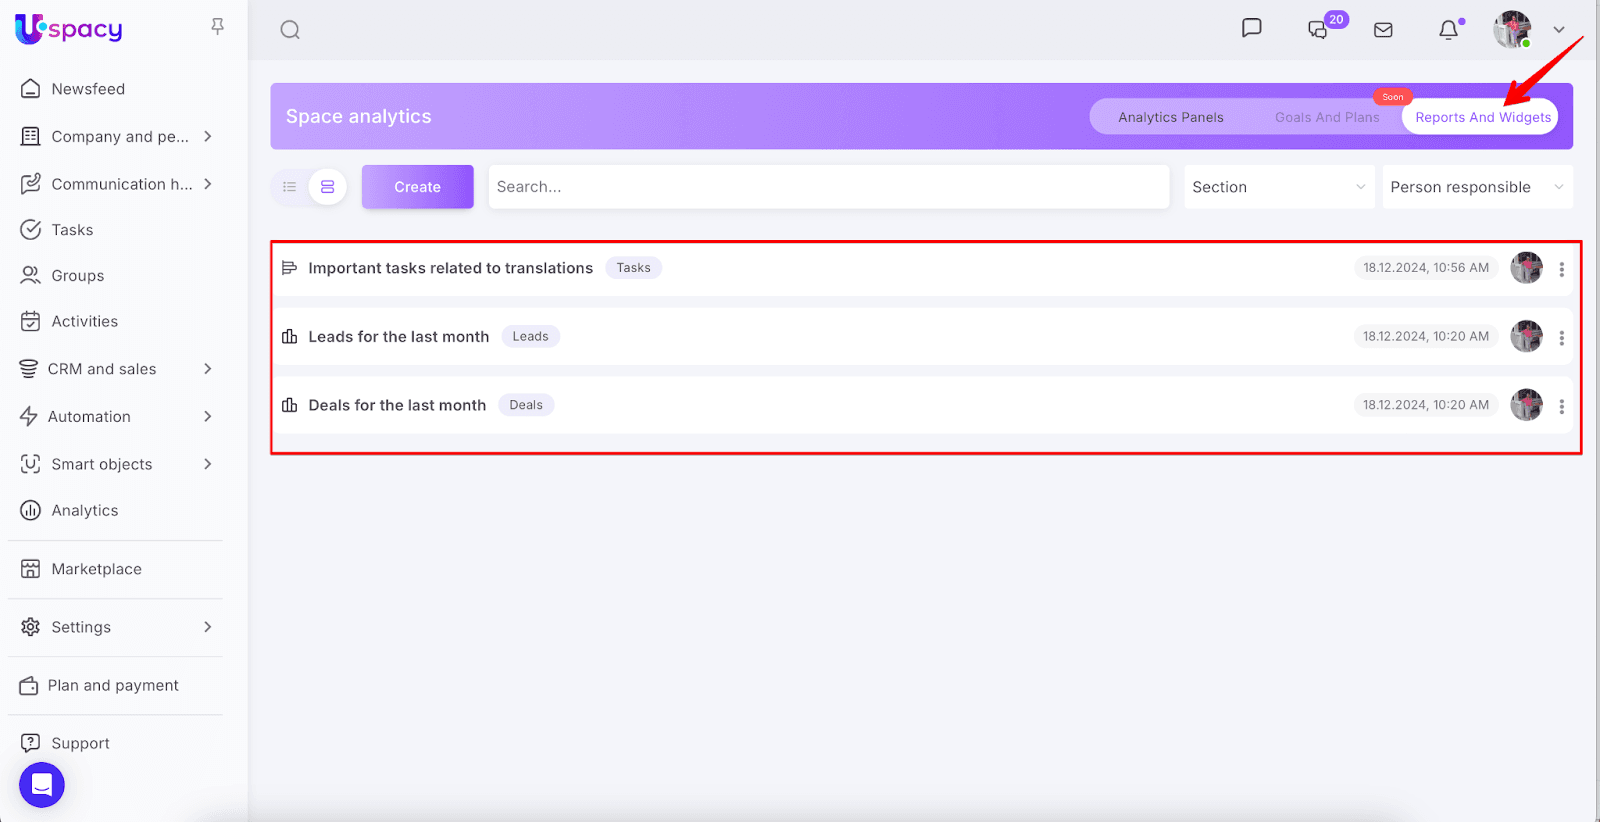This screenshot has height=822, width=1600.
Task: Switch to compact list view toggle
Action: point(290,187)
